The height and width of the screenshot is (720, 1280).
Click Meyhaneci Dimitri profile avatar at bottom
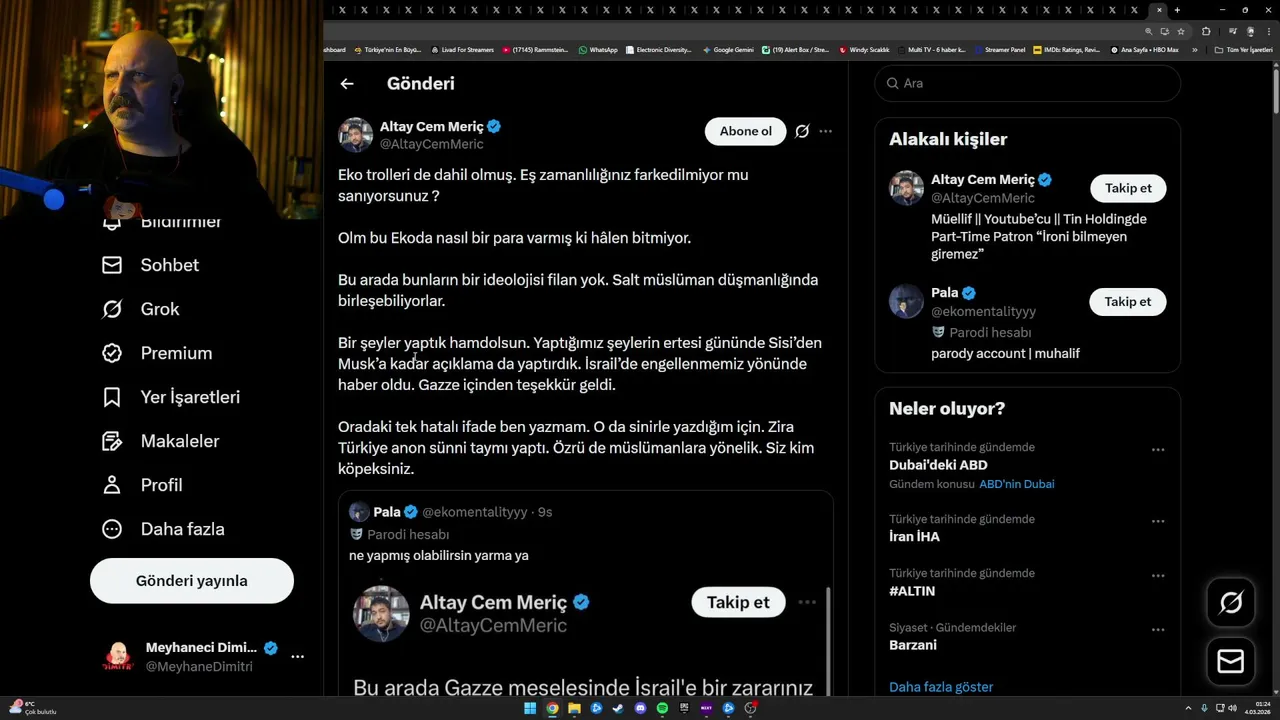point(118,657)
